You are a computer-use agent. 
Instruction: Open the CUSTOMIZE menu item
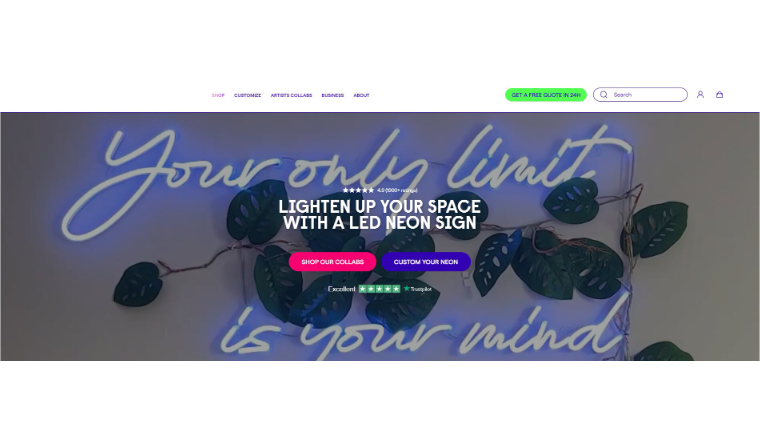pyautogui.click(x=248, y=95)
